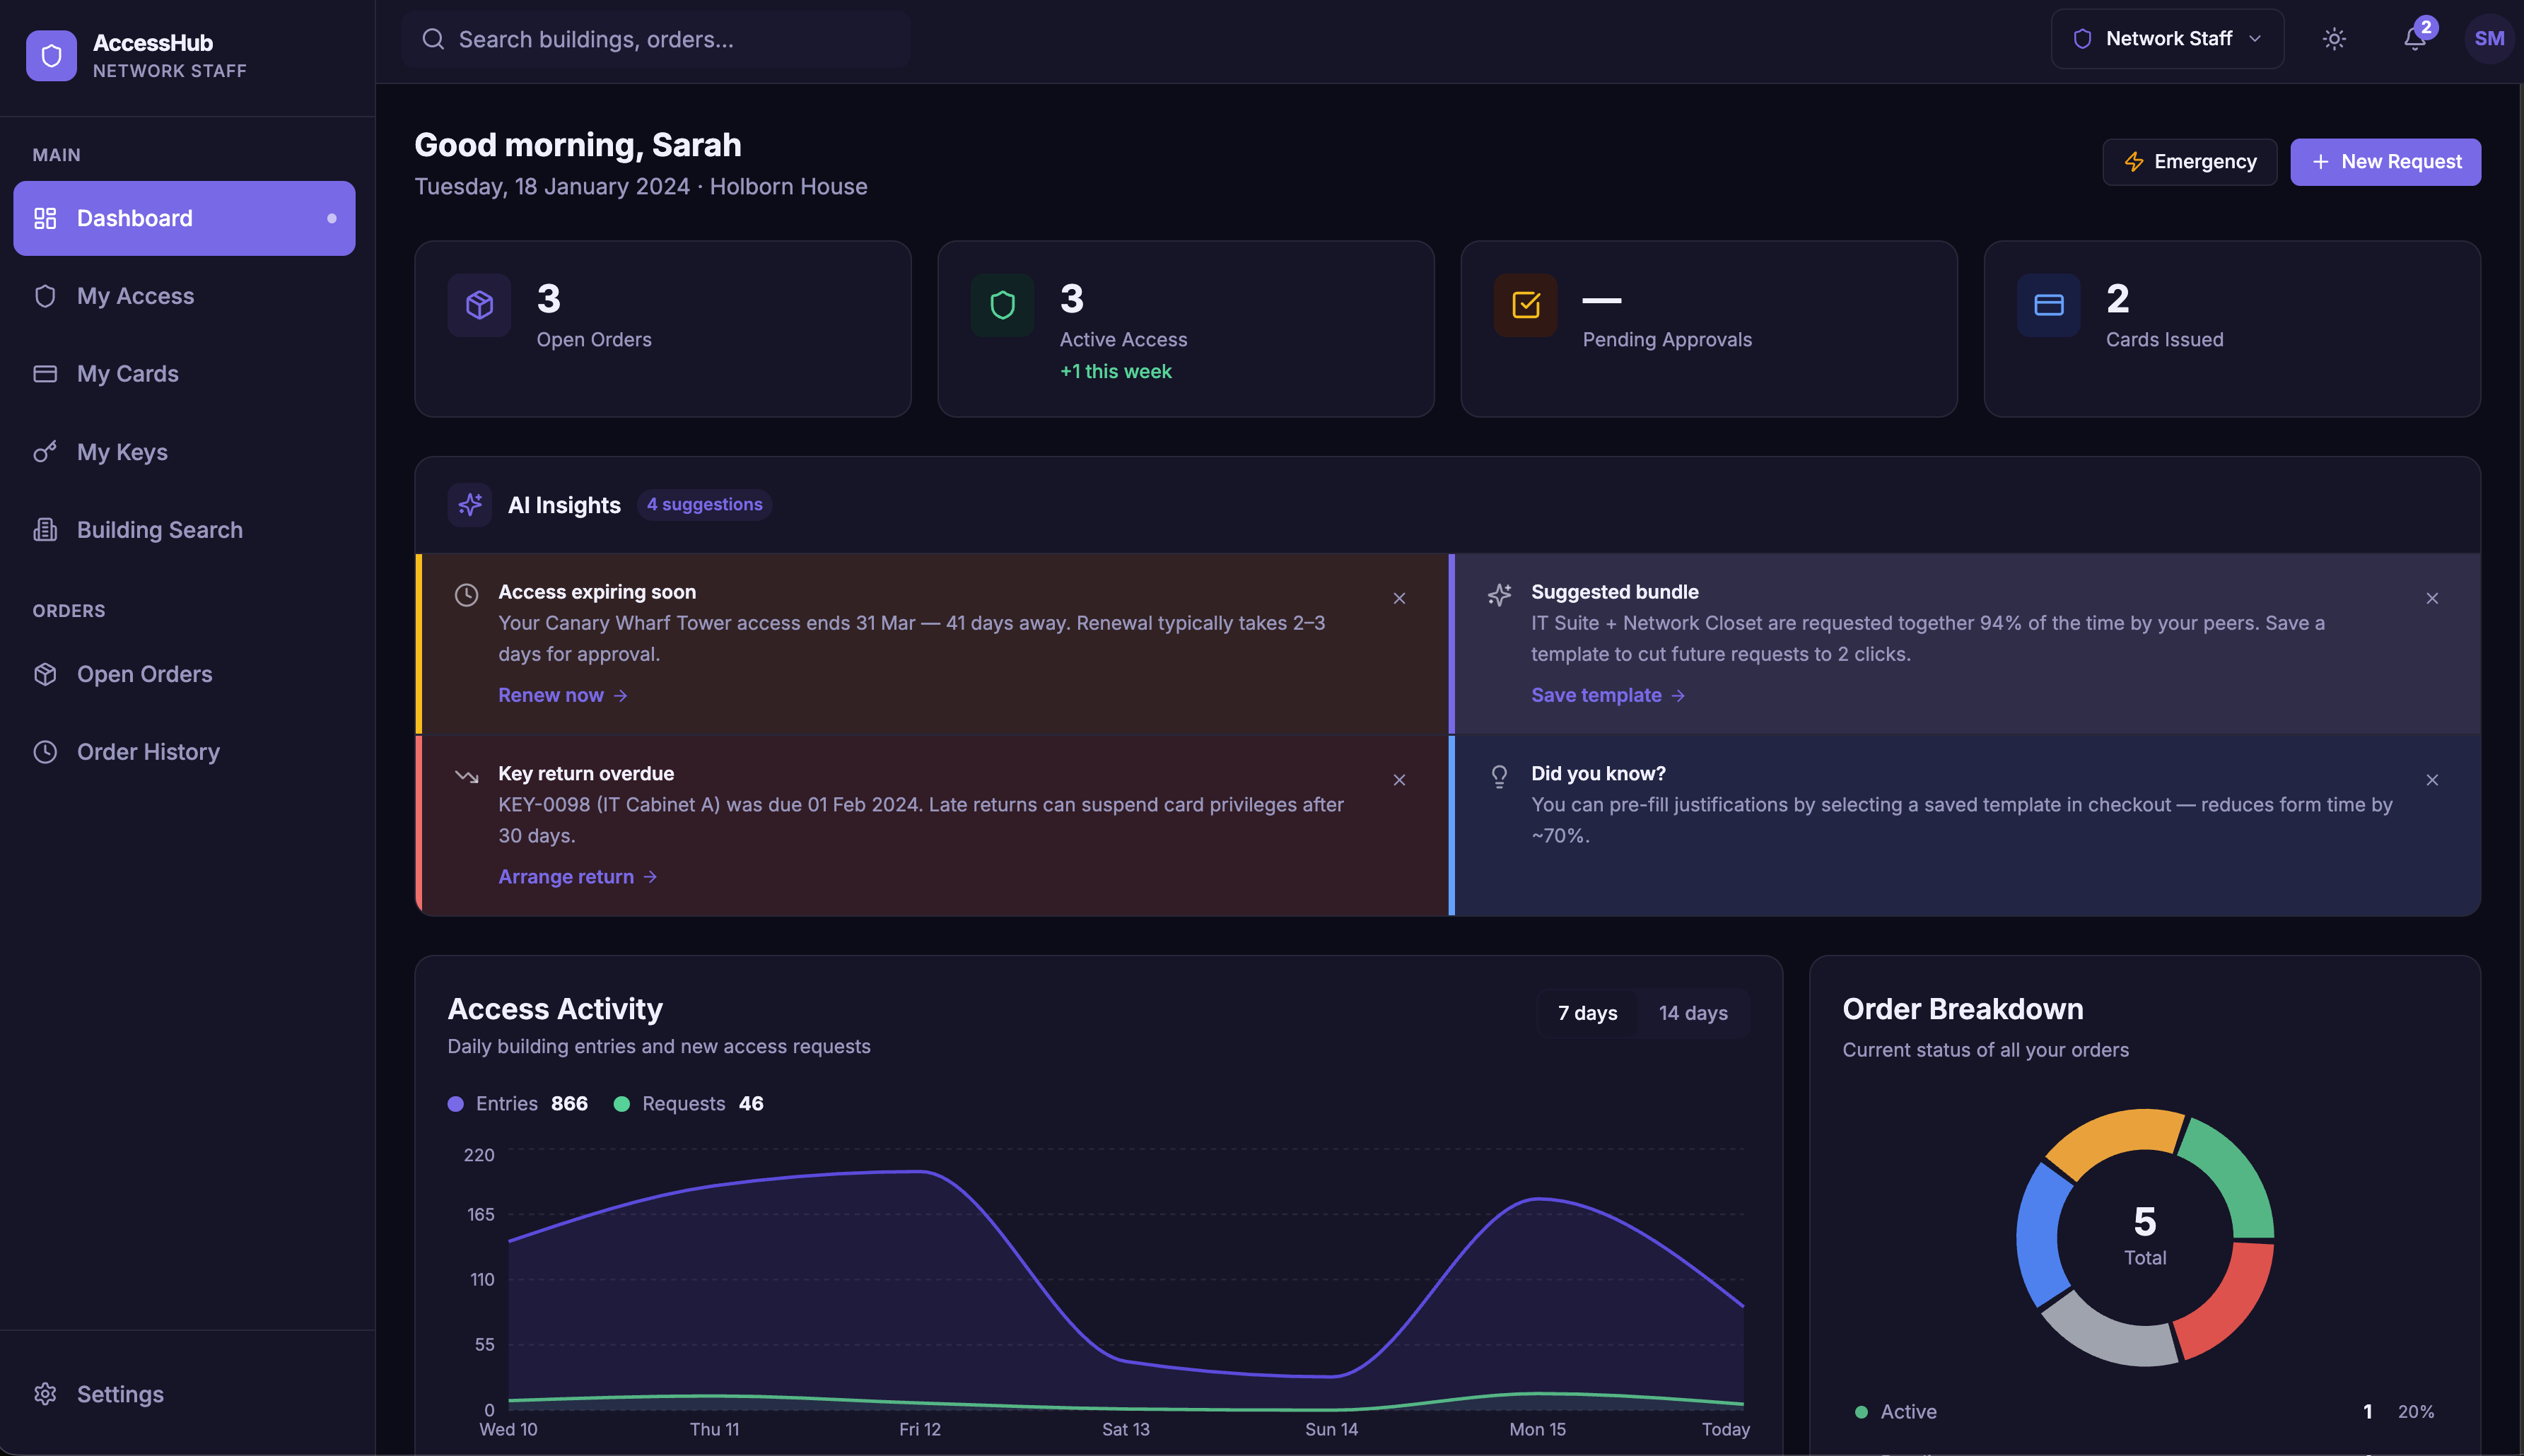Click the Open Orders cube icon card
This screenshot has height=1456, width=2524.
(x=479, y=305)
